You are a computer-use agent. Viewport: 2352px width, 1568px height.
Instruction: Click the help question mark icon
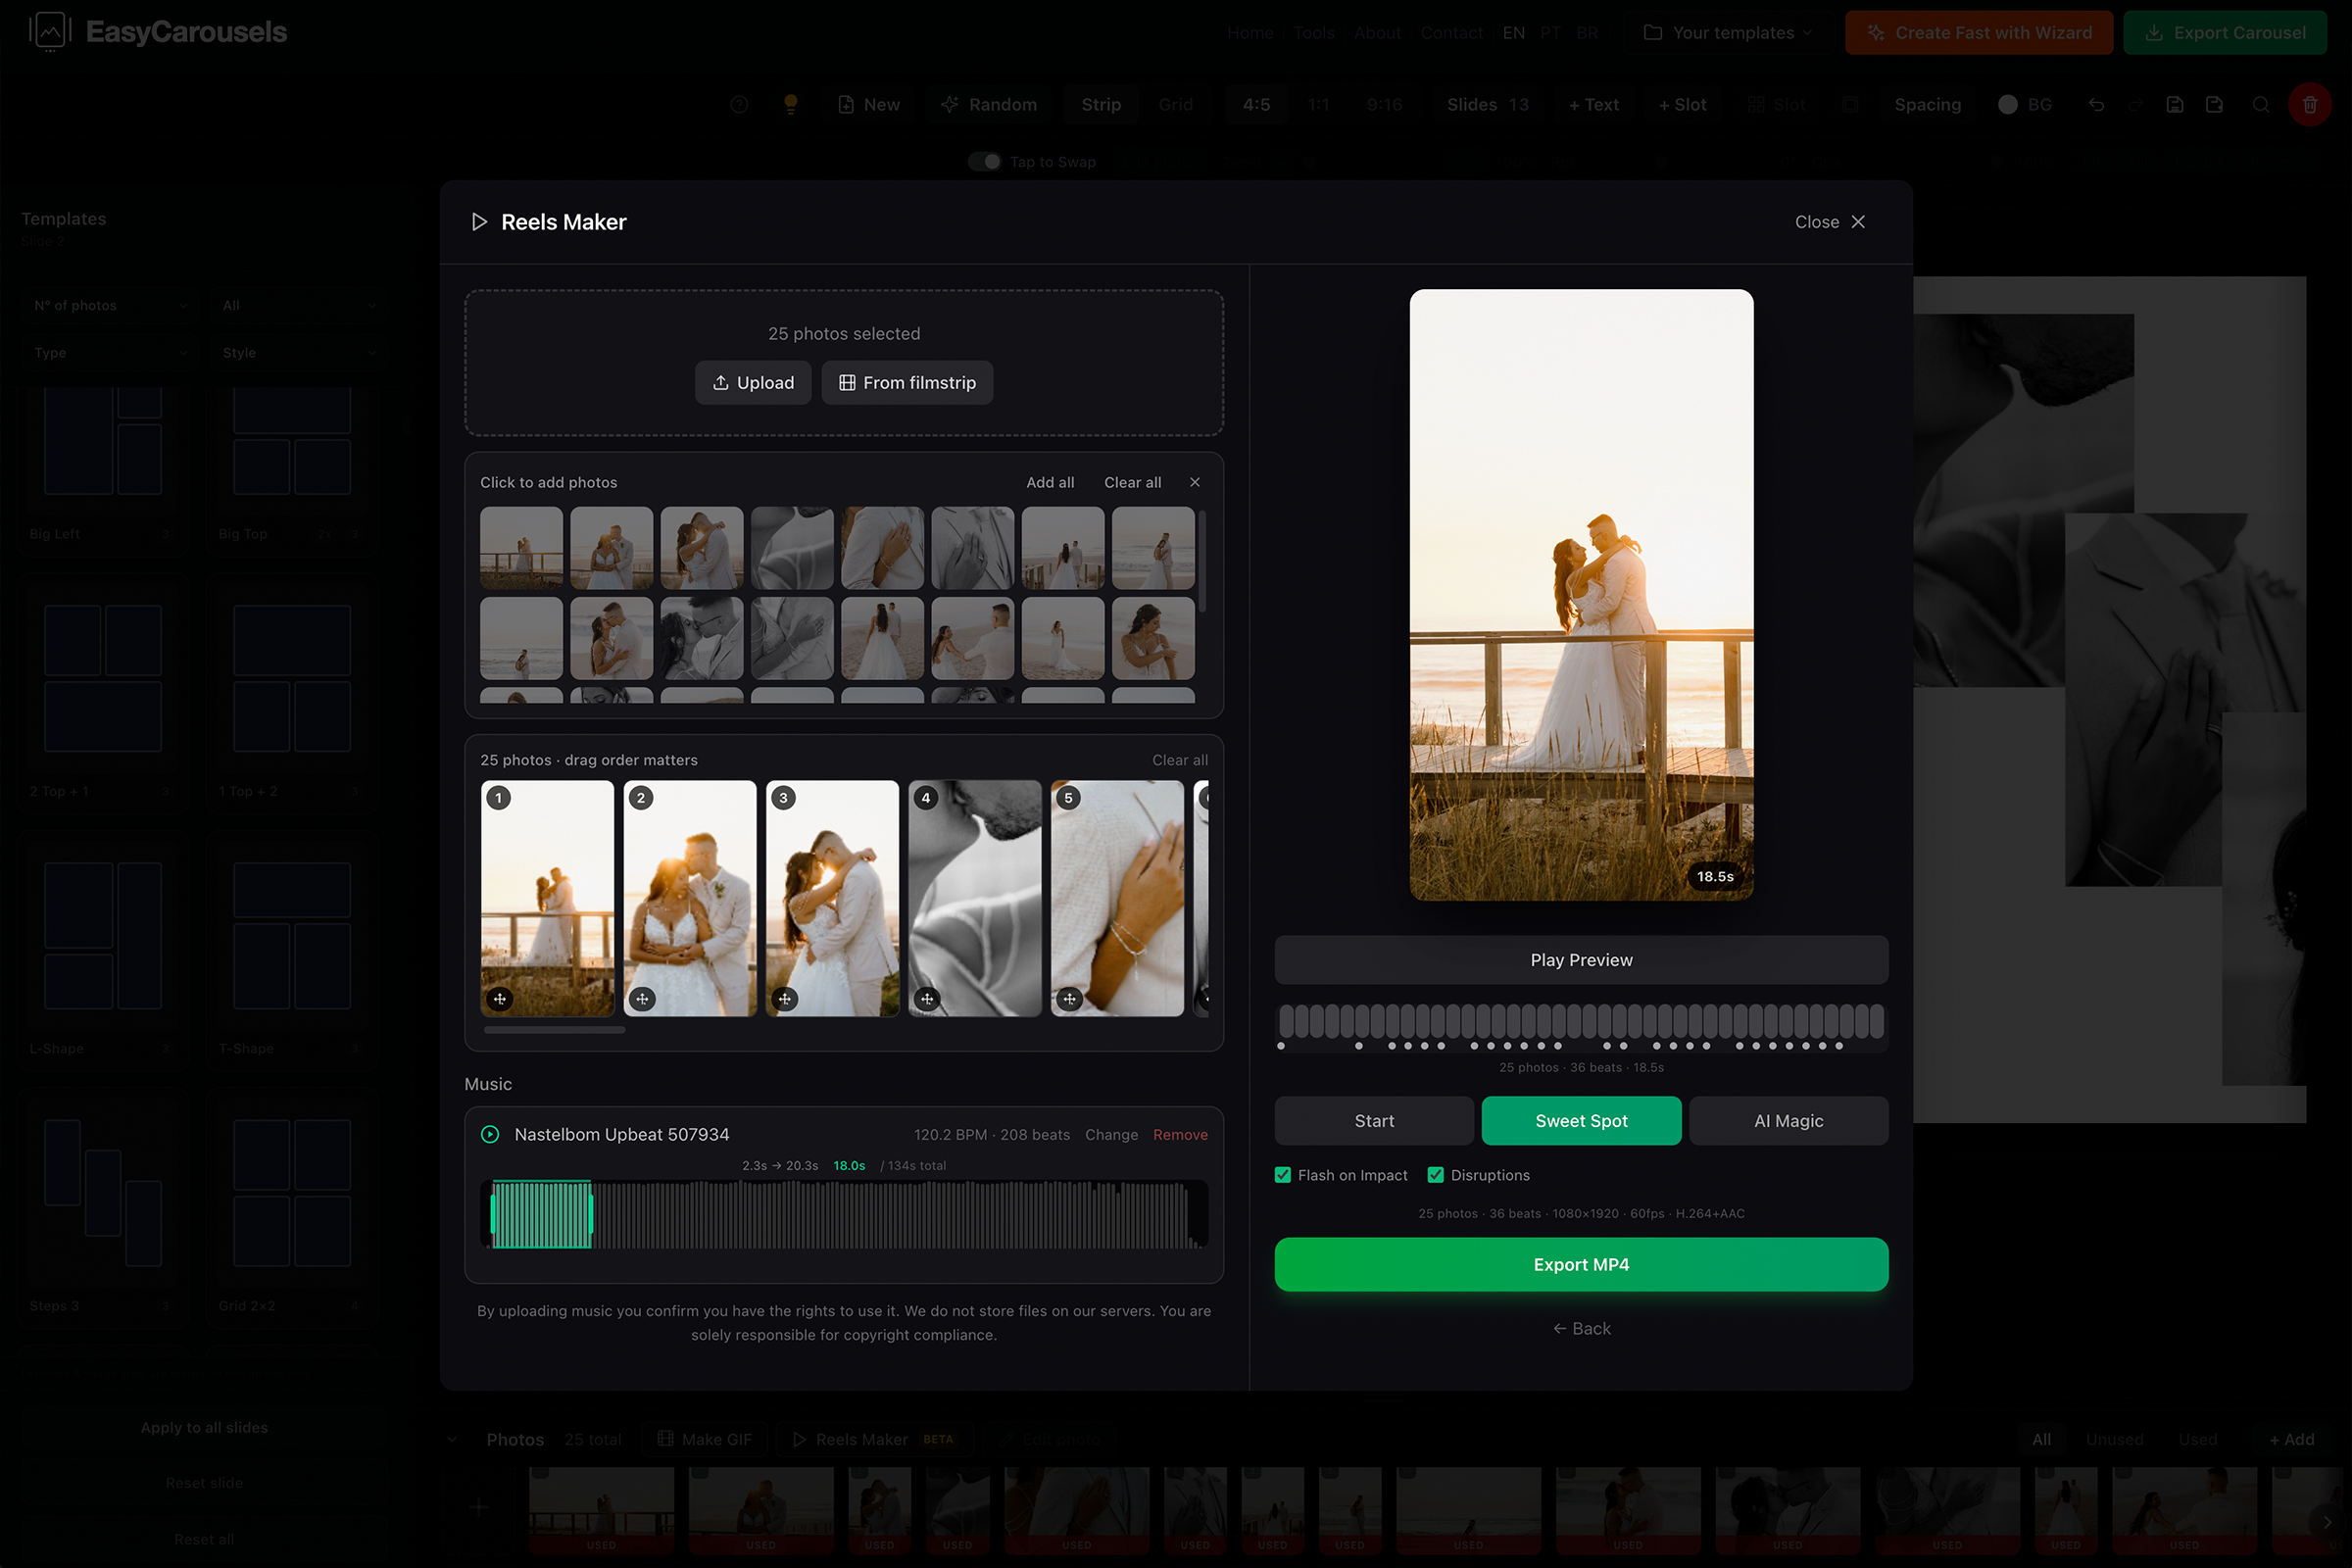point(739,104)
